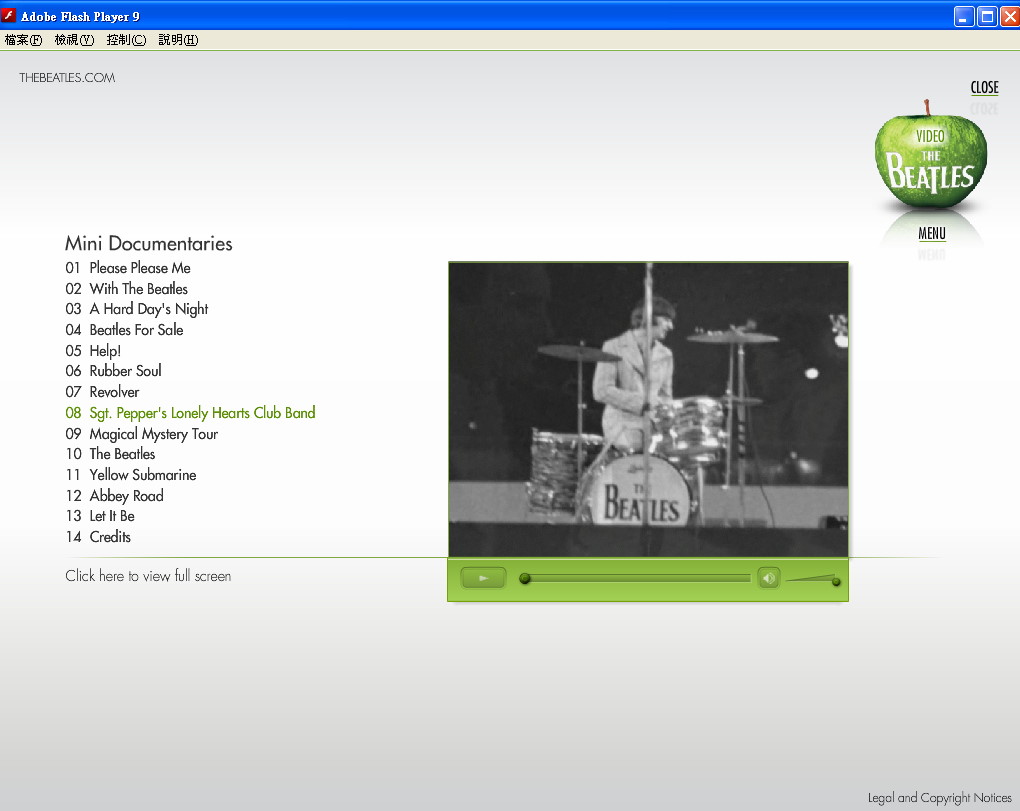1020x811 pixels.
Task: Play 09 Magical Mystery Tour
Action: pyautogui.click(x=141, y=434)
